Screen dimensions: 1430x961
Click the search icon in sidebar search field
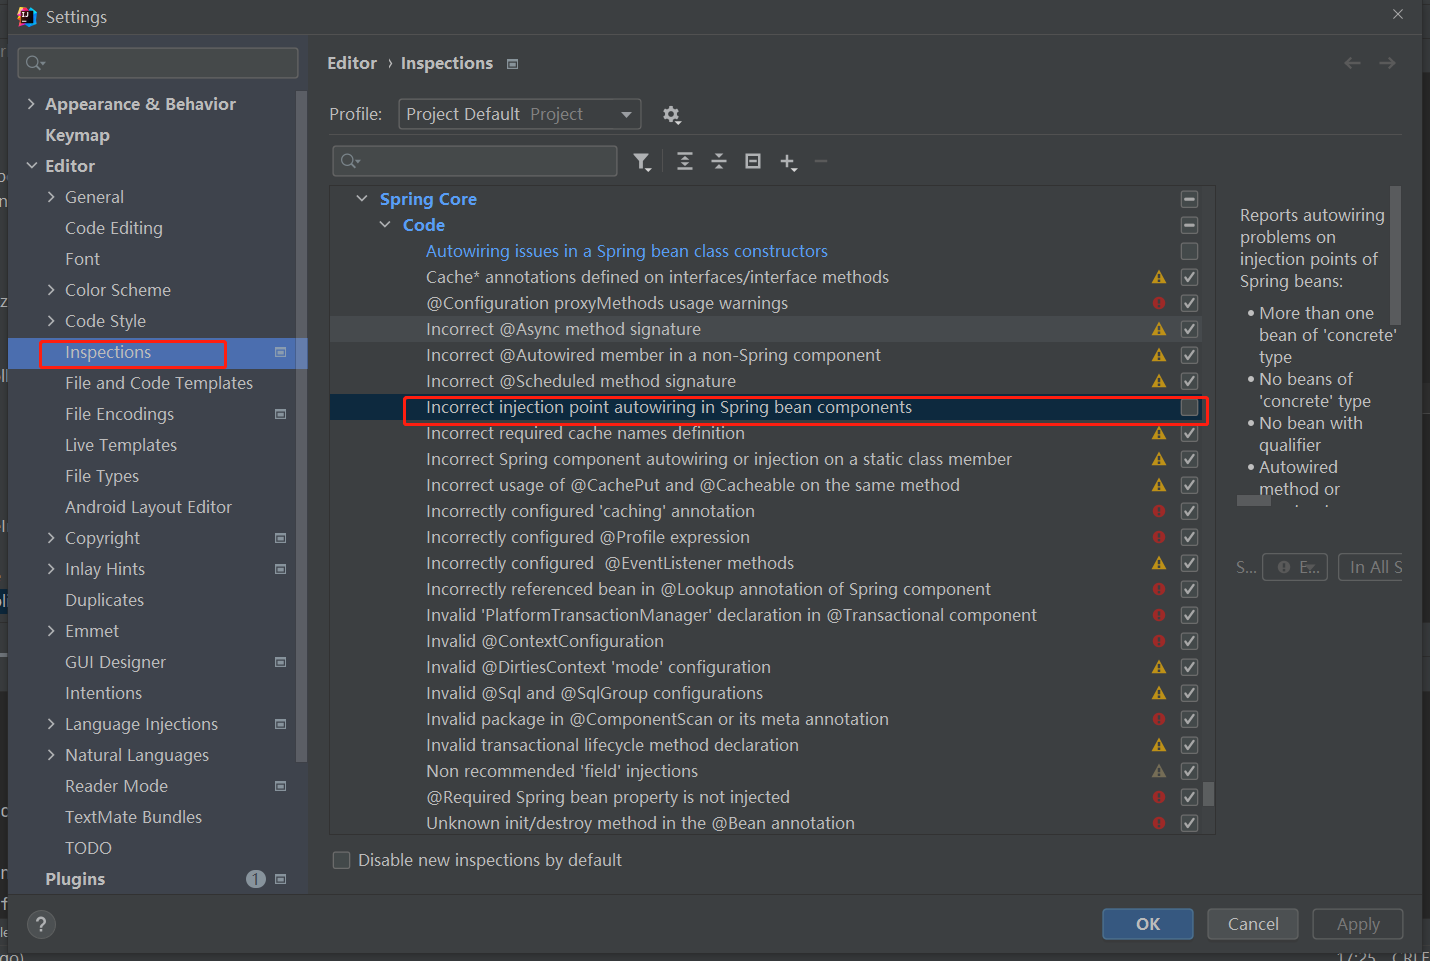tap(35, 63)
